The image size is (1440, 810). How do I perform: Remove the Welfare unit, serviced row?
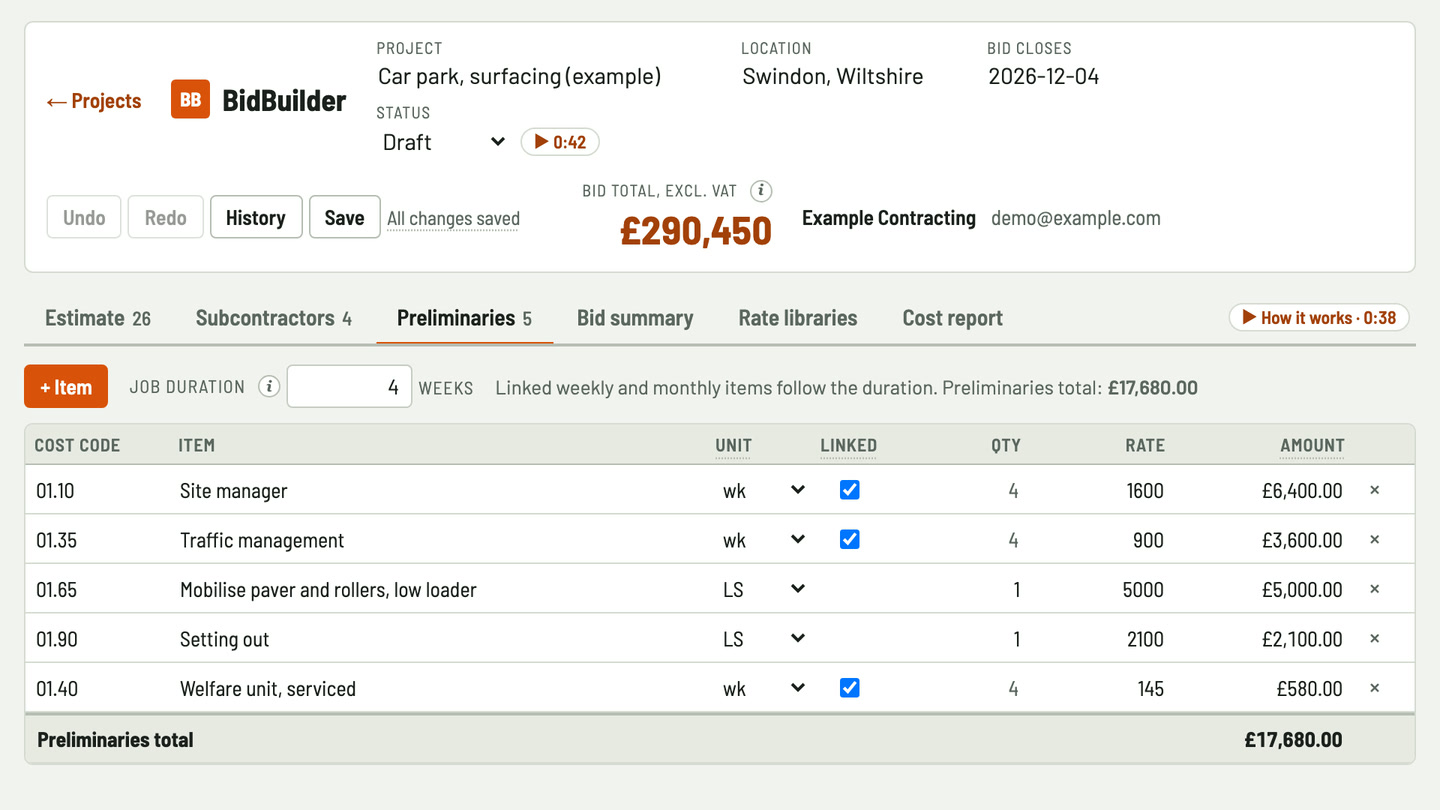[1374, 688]
